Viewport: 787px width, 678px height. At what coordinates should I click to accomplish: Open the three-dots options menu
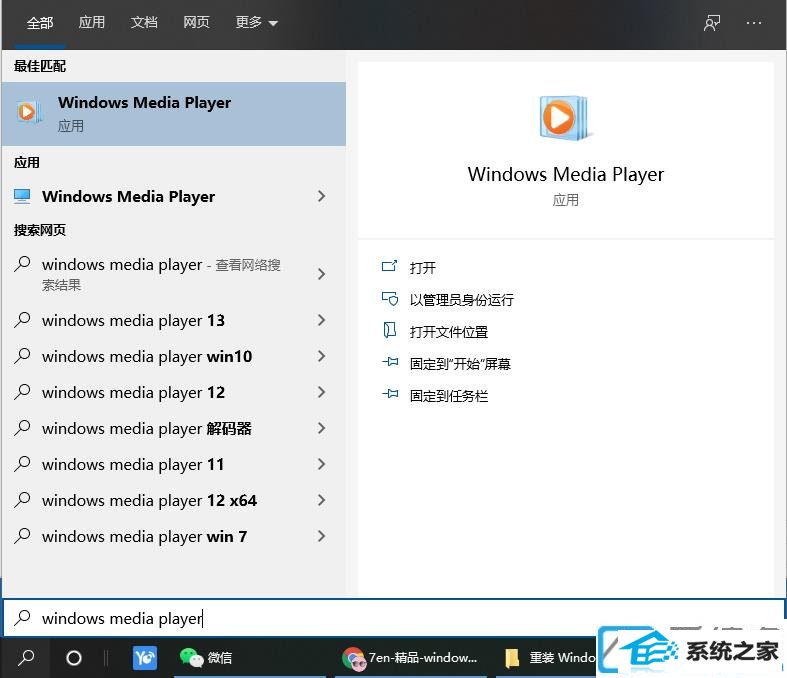(x=754, y=23)
